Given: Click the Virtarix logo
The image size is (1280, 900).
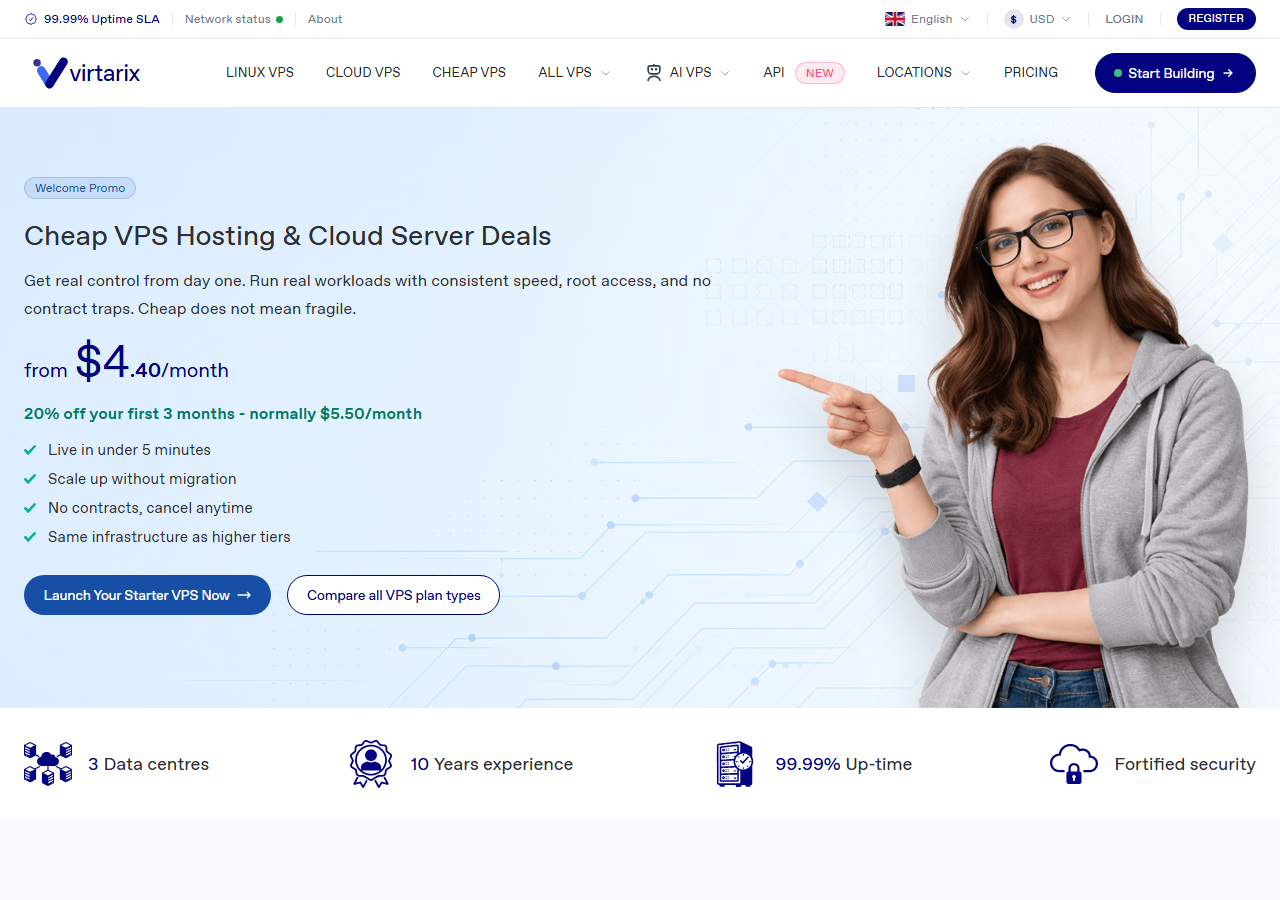Looking at the screenshot, I should coord(86,73).
